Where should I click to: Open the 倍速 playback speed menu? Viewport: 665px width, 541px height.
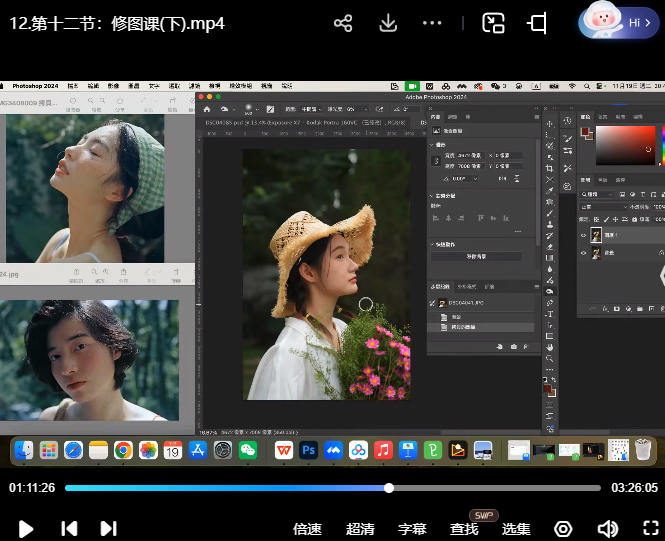pos(307,528)
